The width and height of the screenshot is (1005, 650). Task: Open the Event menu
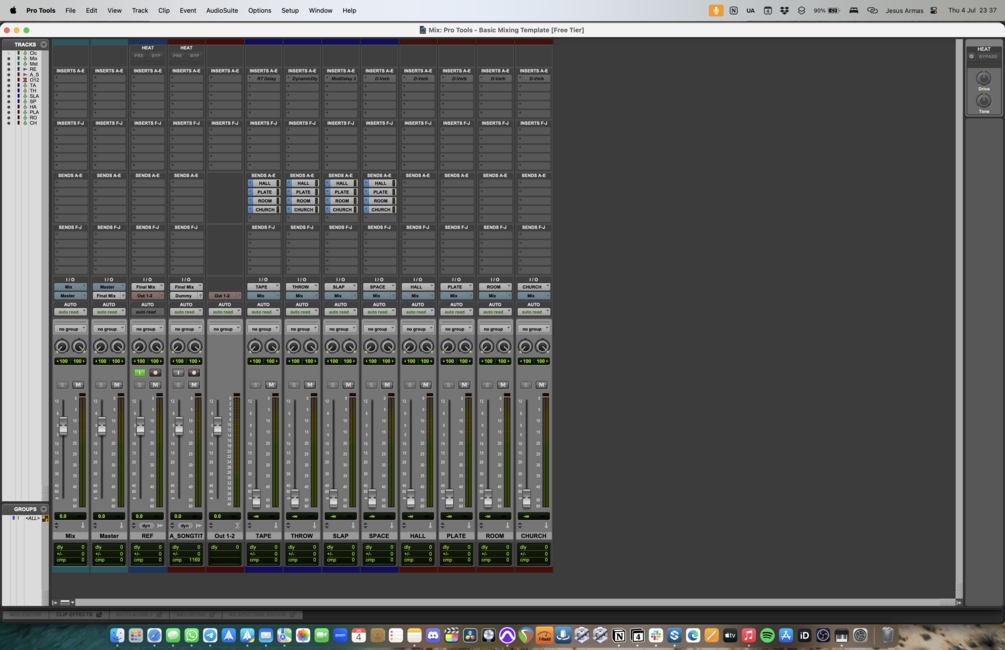pos(188,10)
